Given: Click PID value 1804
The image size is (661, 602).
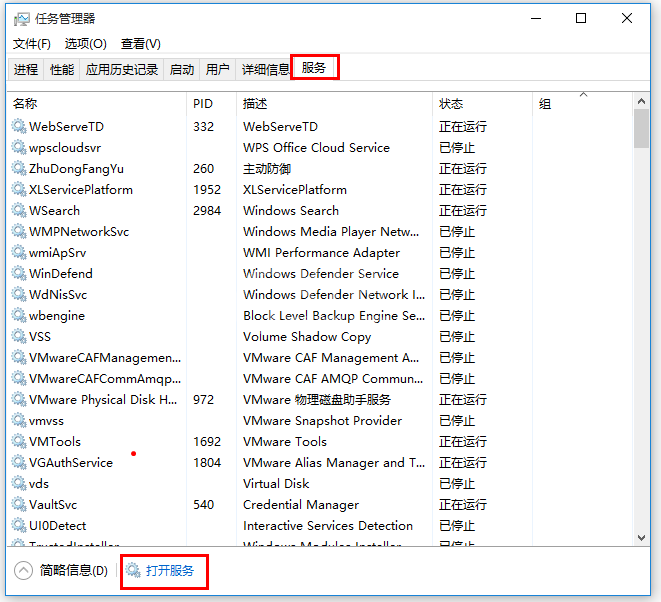Looking at the screenshot, I should click(207, 462).
